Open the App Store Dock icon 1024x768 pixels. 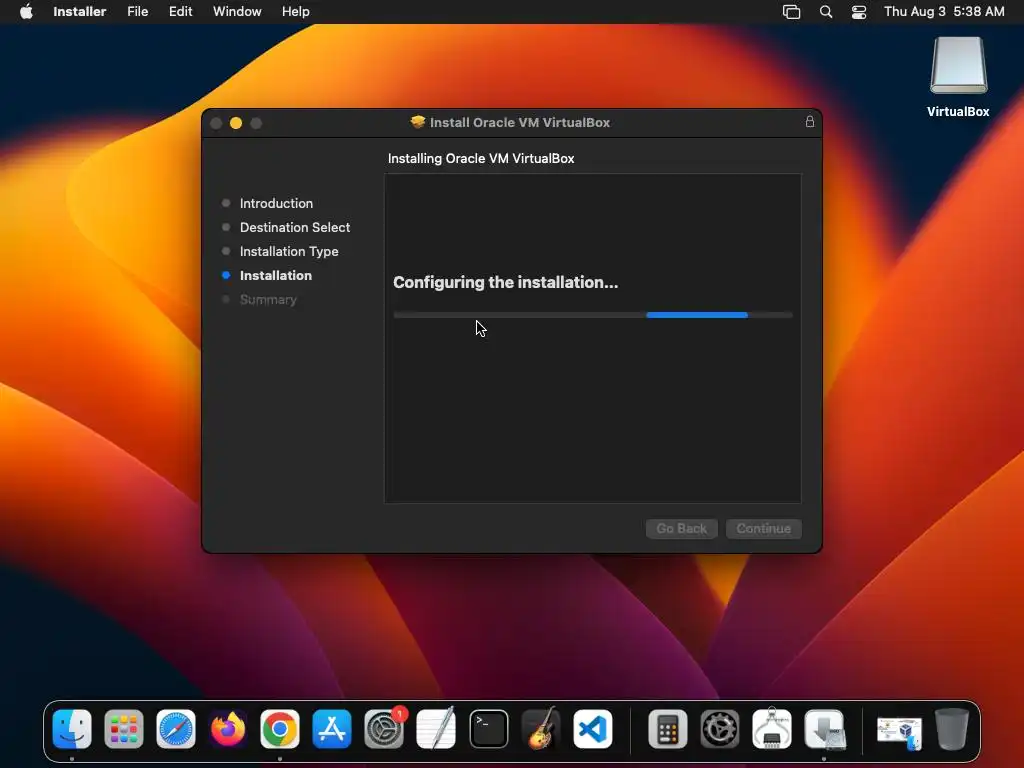[x=332, y=729]
